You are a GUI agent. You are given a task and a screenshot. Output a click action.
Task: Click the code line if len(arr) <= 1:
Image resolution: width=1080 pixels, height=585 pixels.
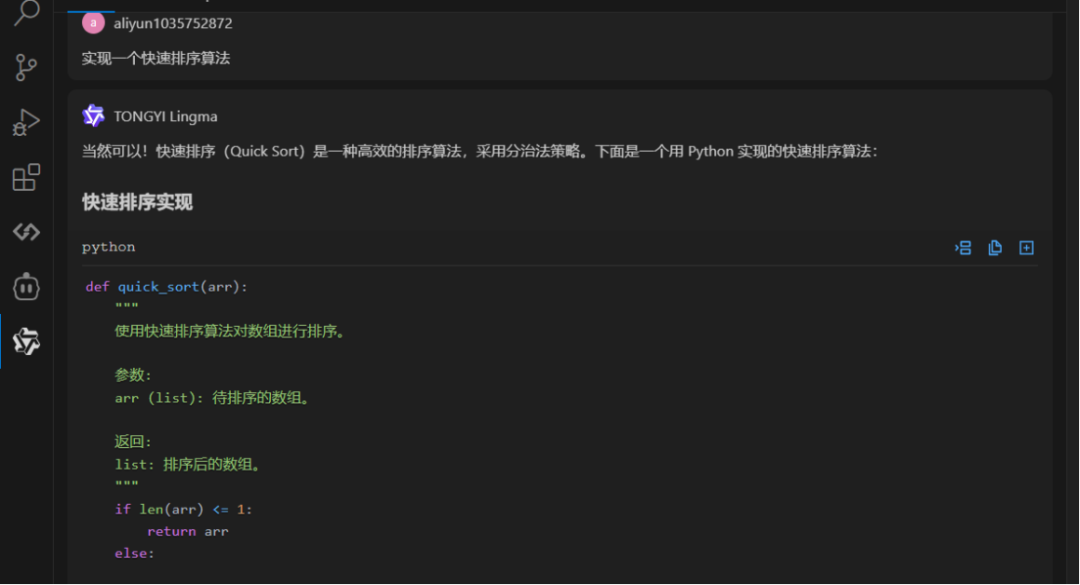coord(183,509)
